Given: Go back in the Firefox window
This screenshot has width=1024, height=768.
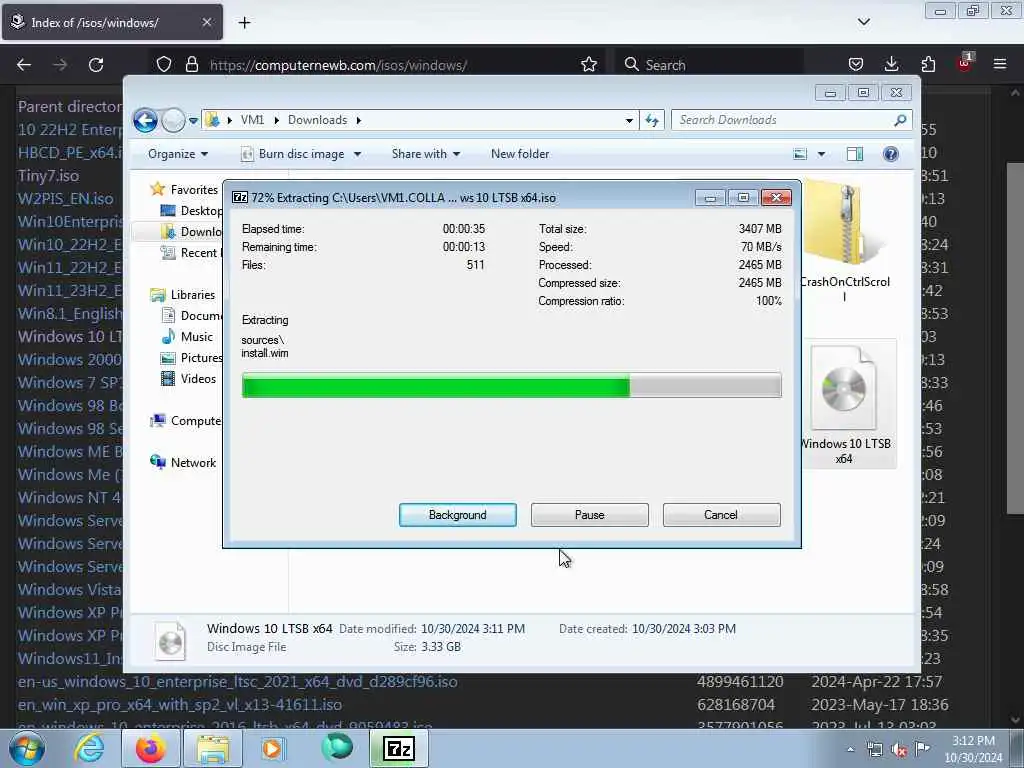Looking at the screenshot, I should tap(24, 65).
